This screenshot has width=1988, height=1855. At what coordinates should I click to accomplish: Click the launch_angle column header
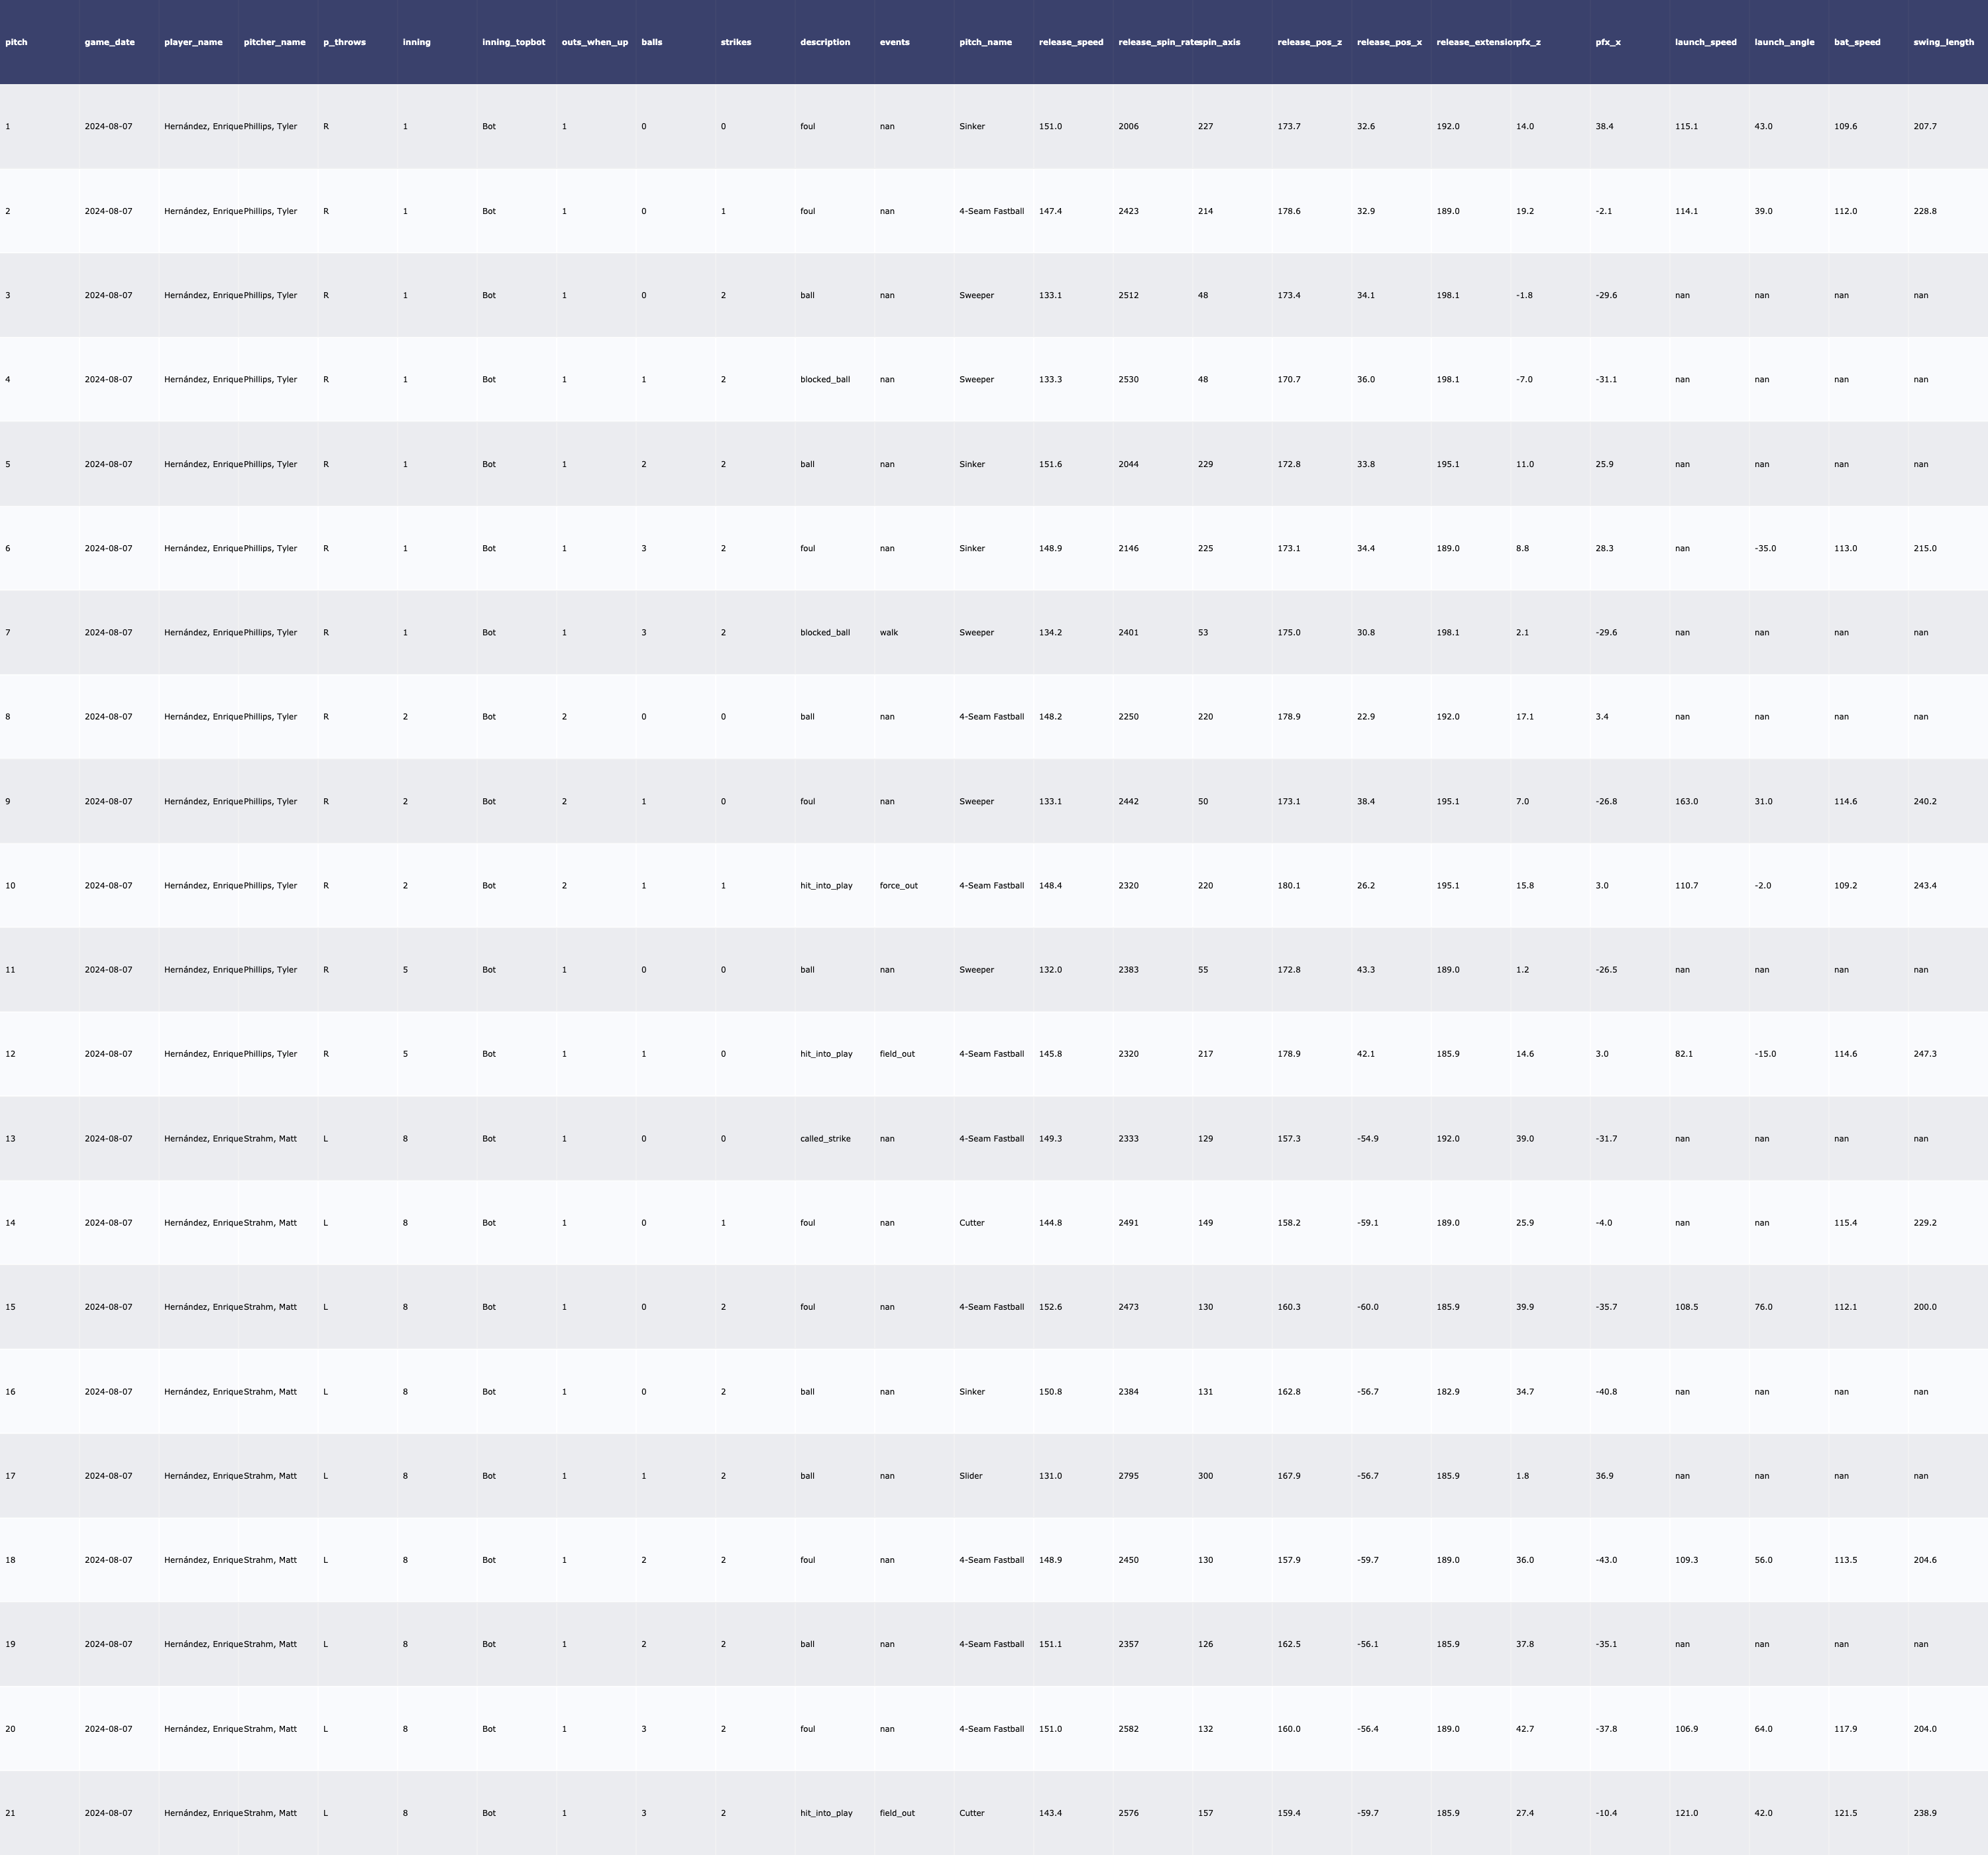coord(1784,42)
